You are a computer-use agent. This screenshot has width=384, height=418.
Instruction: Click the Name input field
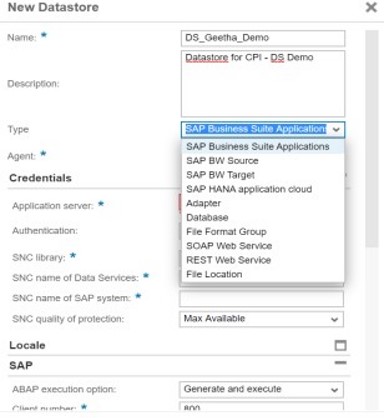(x=263, y=38)
